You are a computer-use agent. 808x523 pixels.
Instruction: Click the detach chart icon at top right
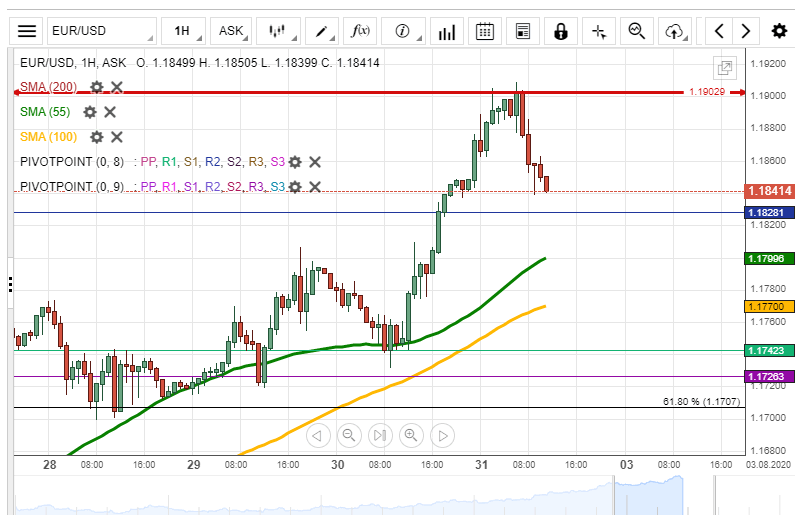[725, 68]
